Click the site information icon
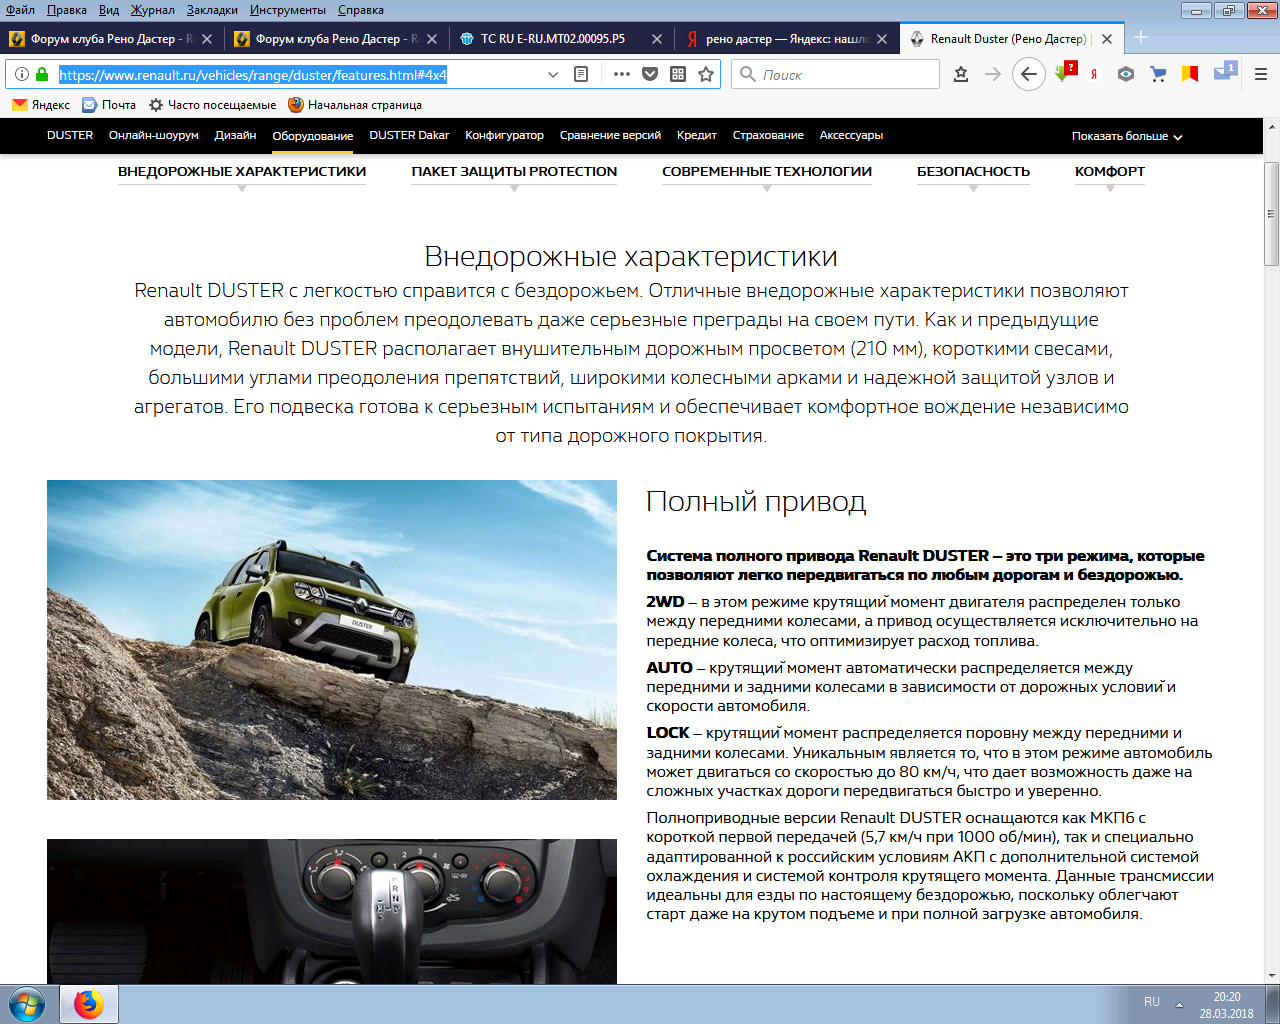Screen dimensions: 1280x1024 click(22, 74)
